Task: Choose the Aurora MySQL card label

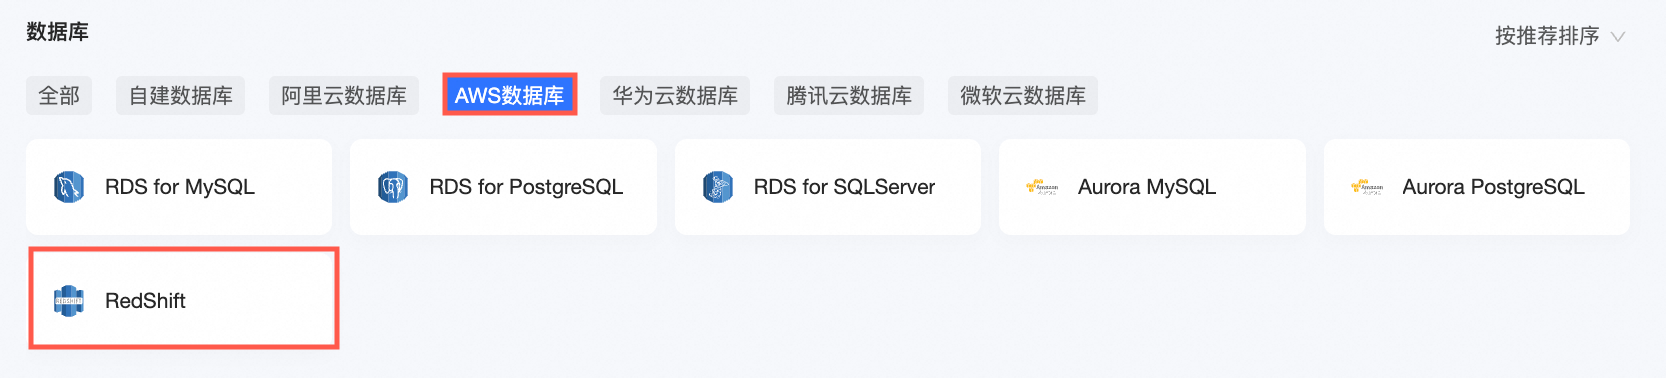Action: pyautogui.click(x=1147, y=187)
